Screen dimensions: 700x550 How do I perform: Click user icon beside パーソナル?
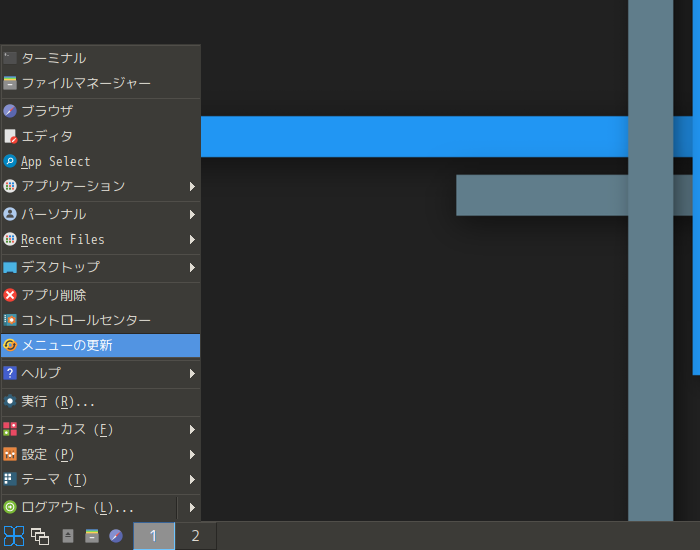[x=10, y=214]
